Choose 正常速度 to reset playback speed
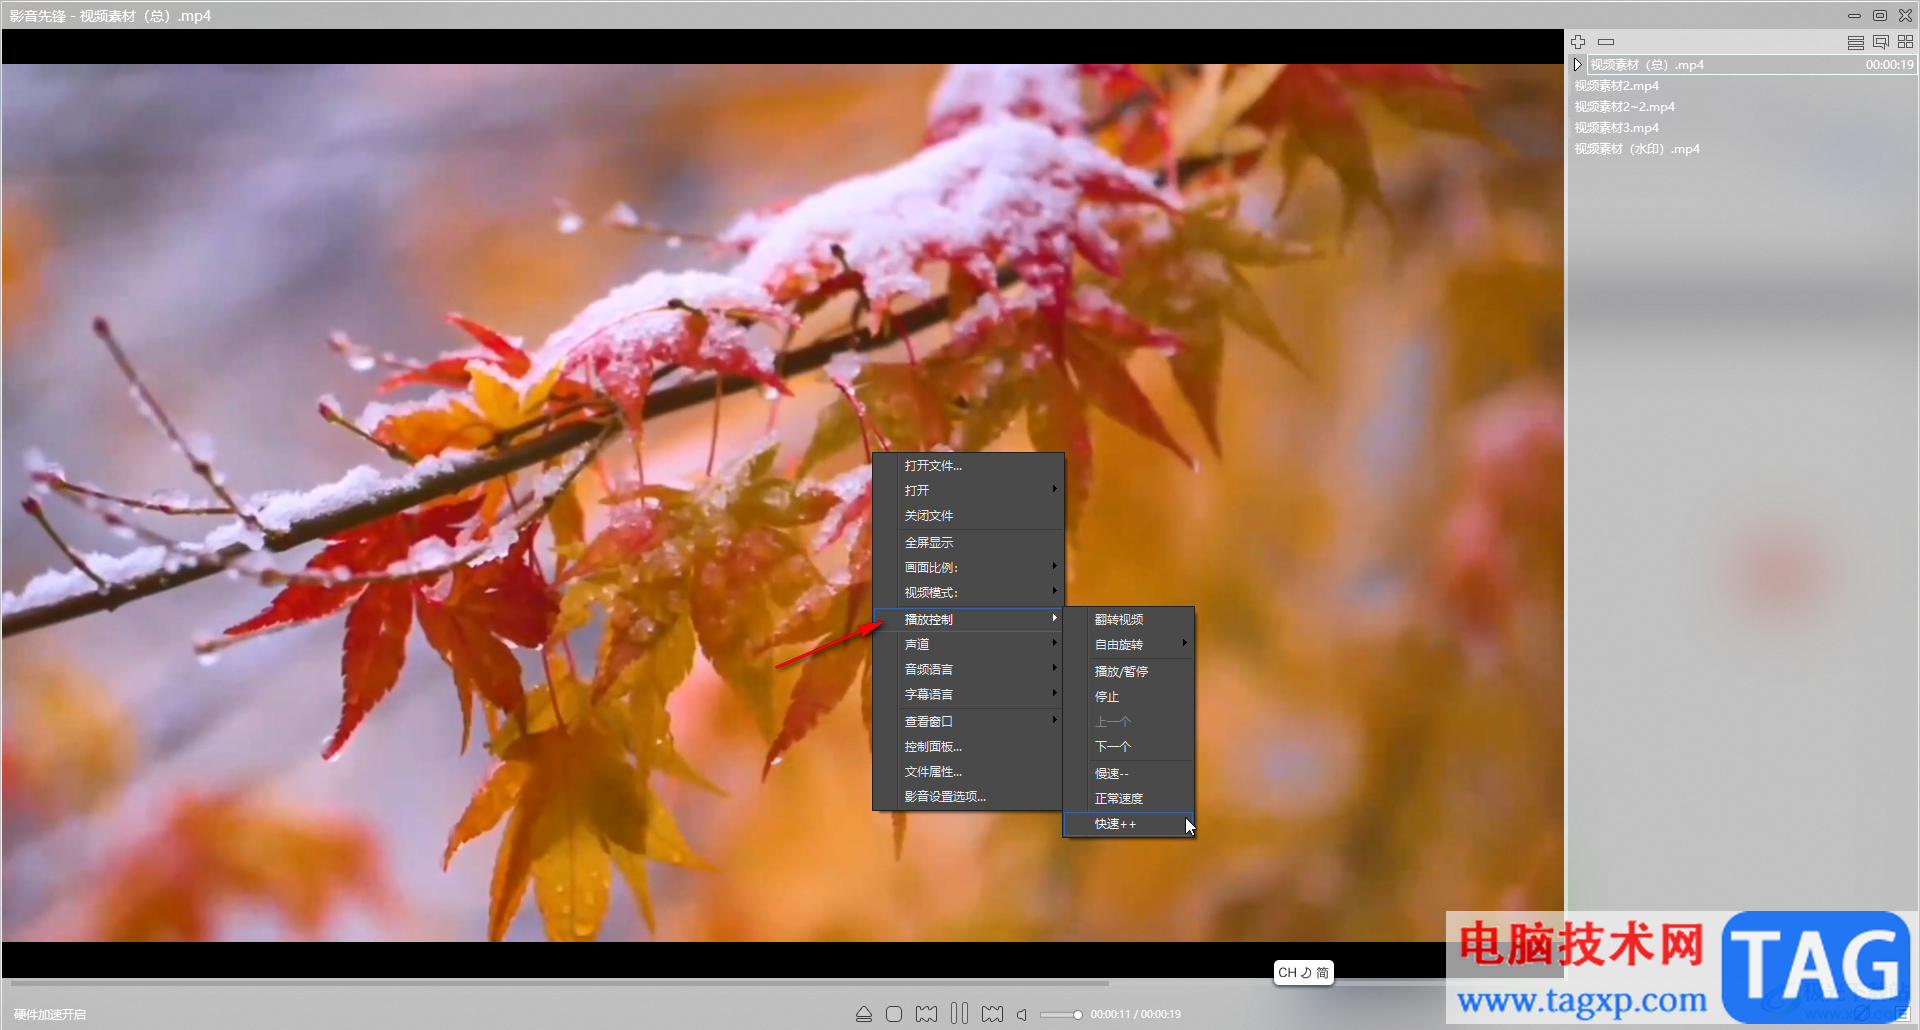The image size is (1920, 1030). [x=1129, y=799]
